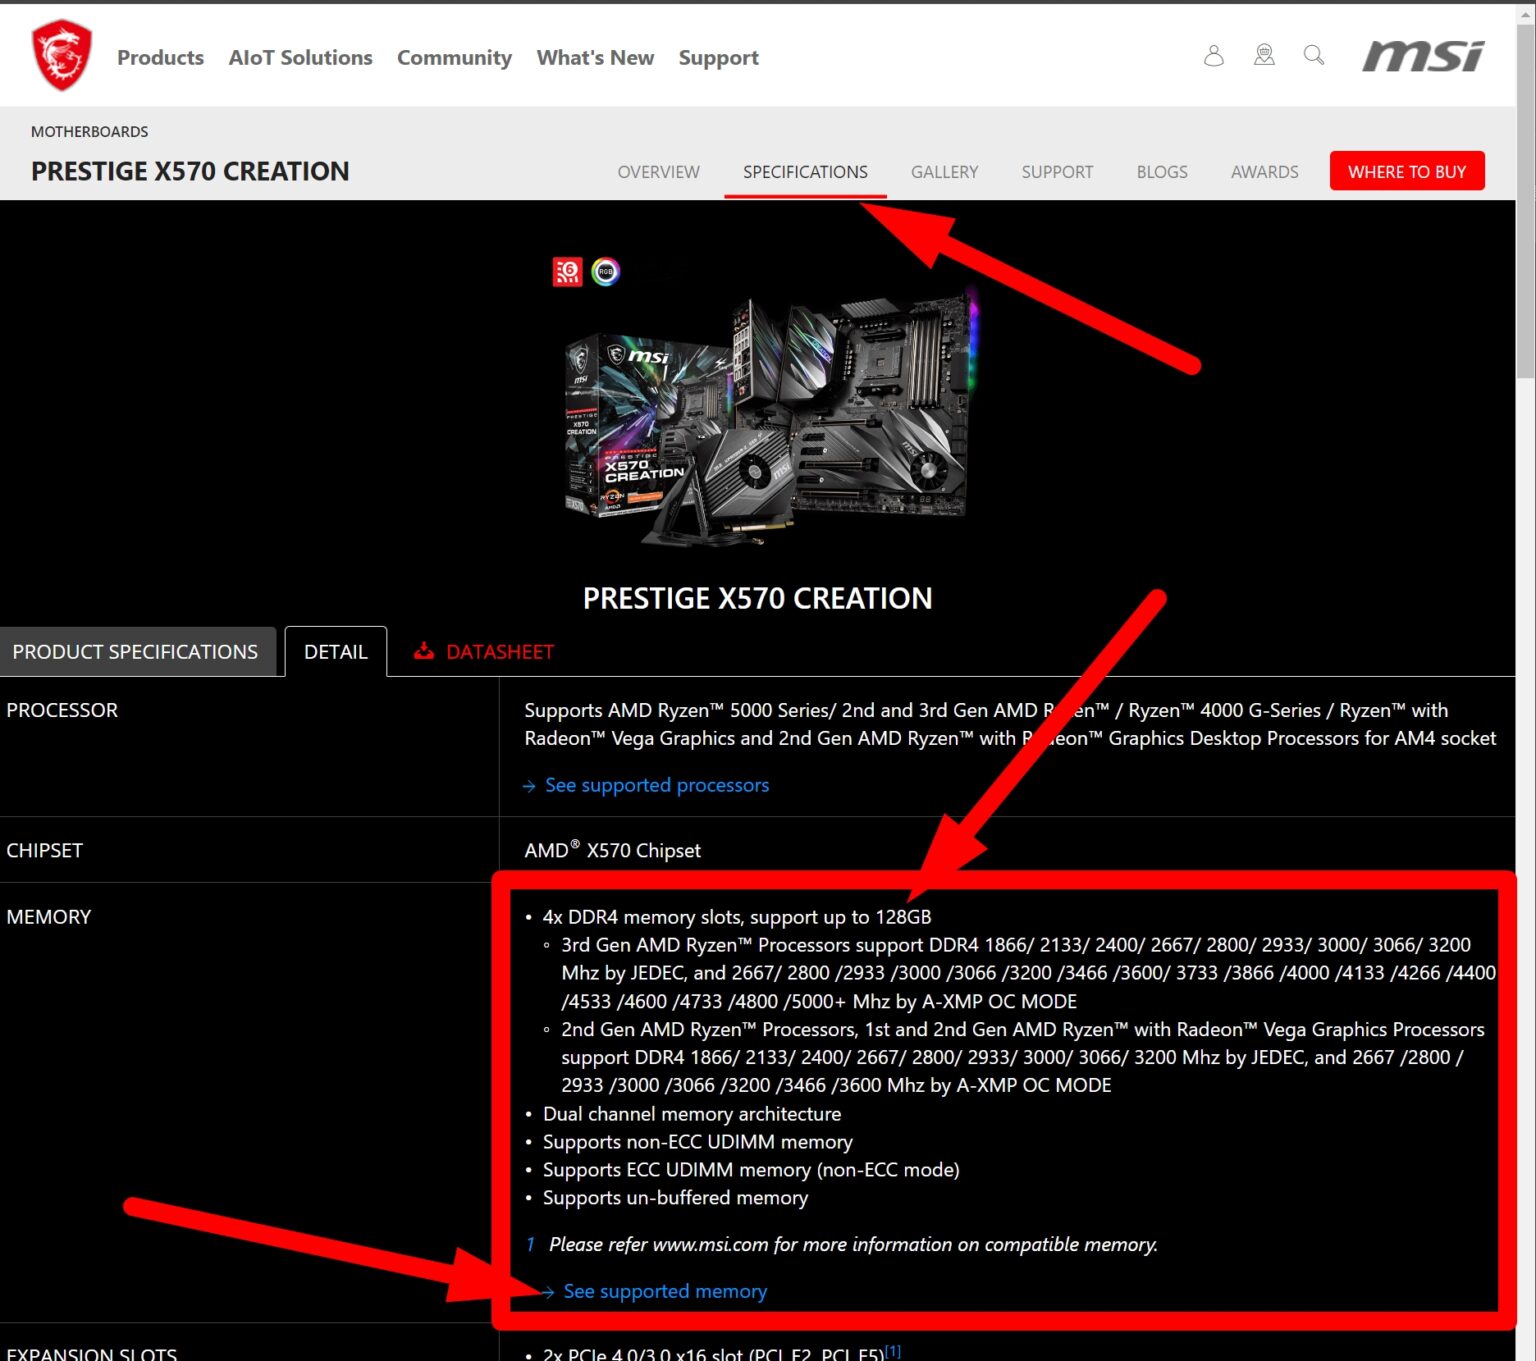
Task: Click the rewards badge icon
Action: 1264,56
